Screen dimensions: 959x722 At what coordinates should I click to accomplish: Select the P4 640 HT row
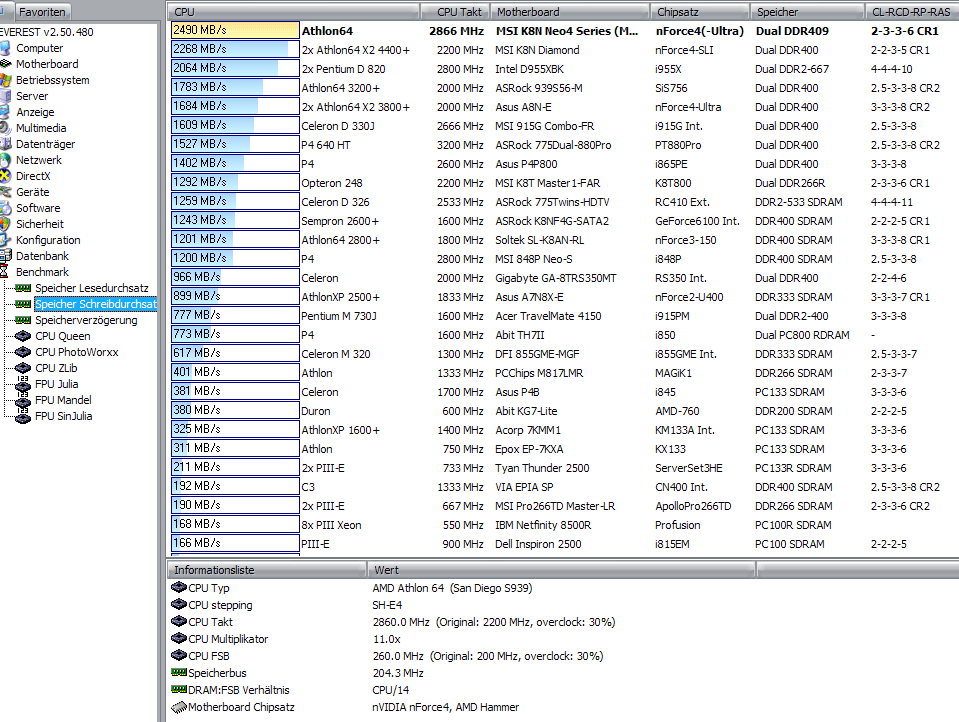563,145
